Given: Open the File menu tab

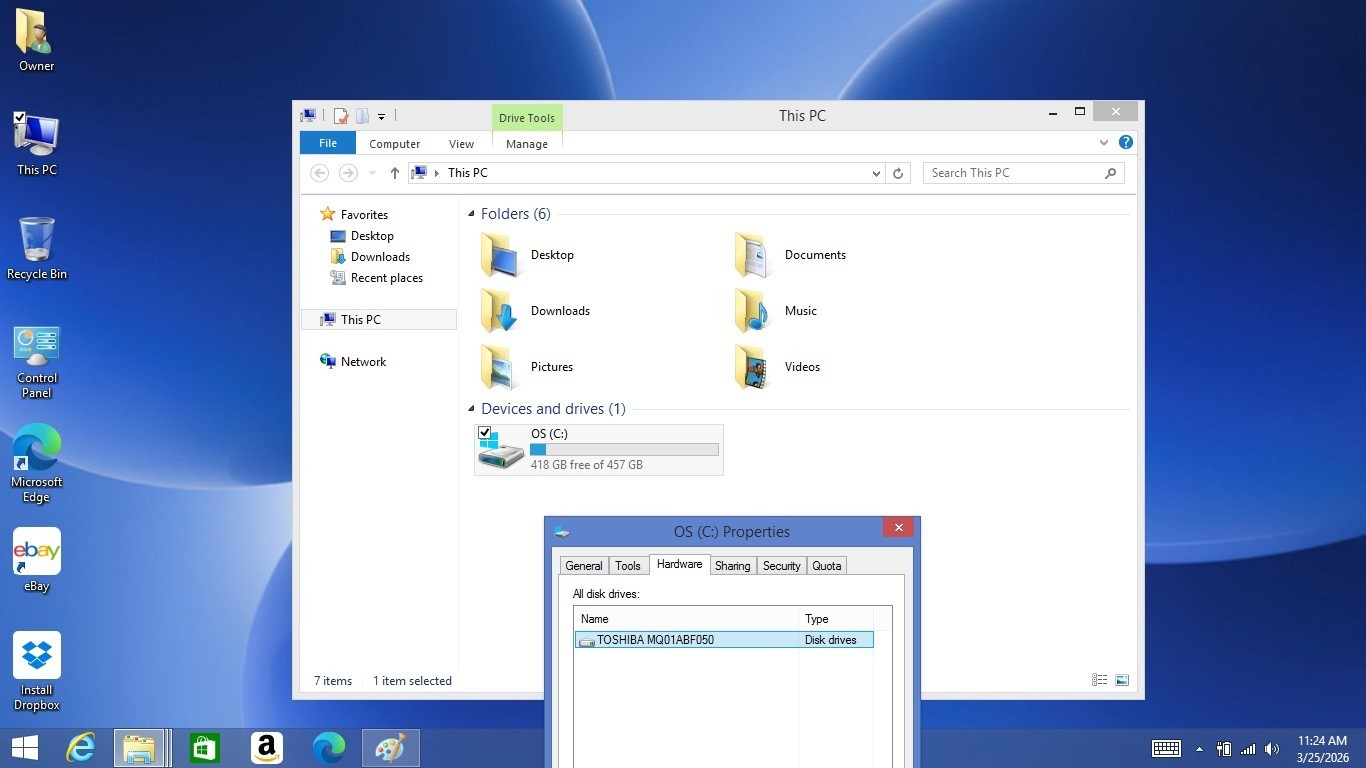Looking at the screenshot, I should pyautogui.click(x=328, y=143).
